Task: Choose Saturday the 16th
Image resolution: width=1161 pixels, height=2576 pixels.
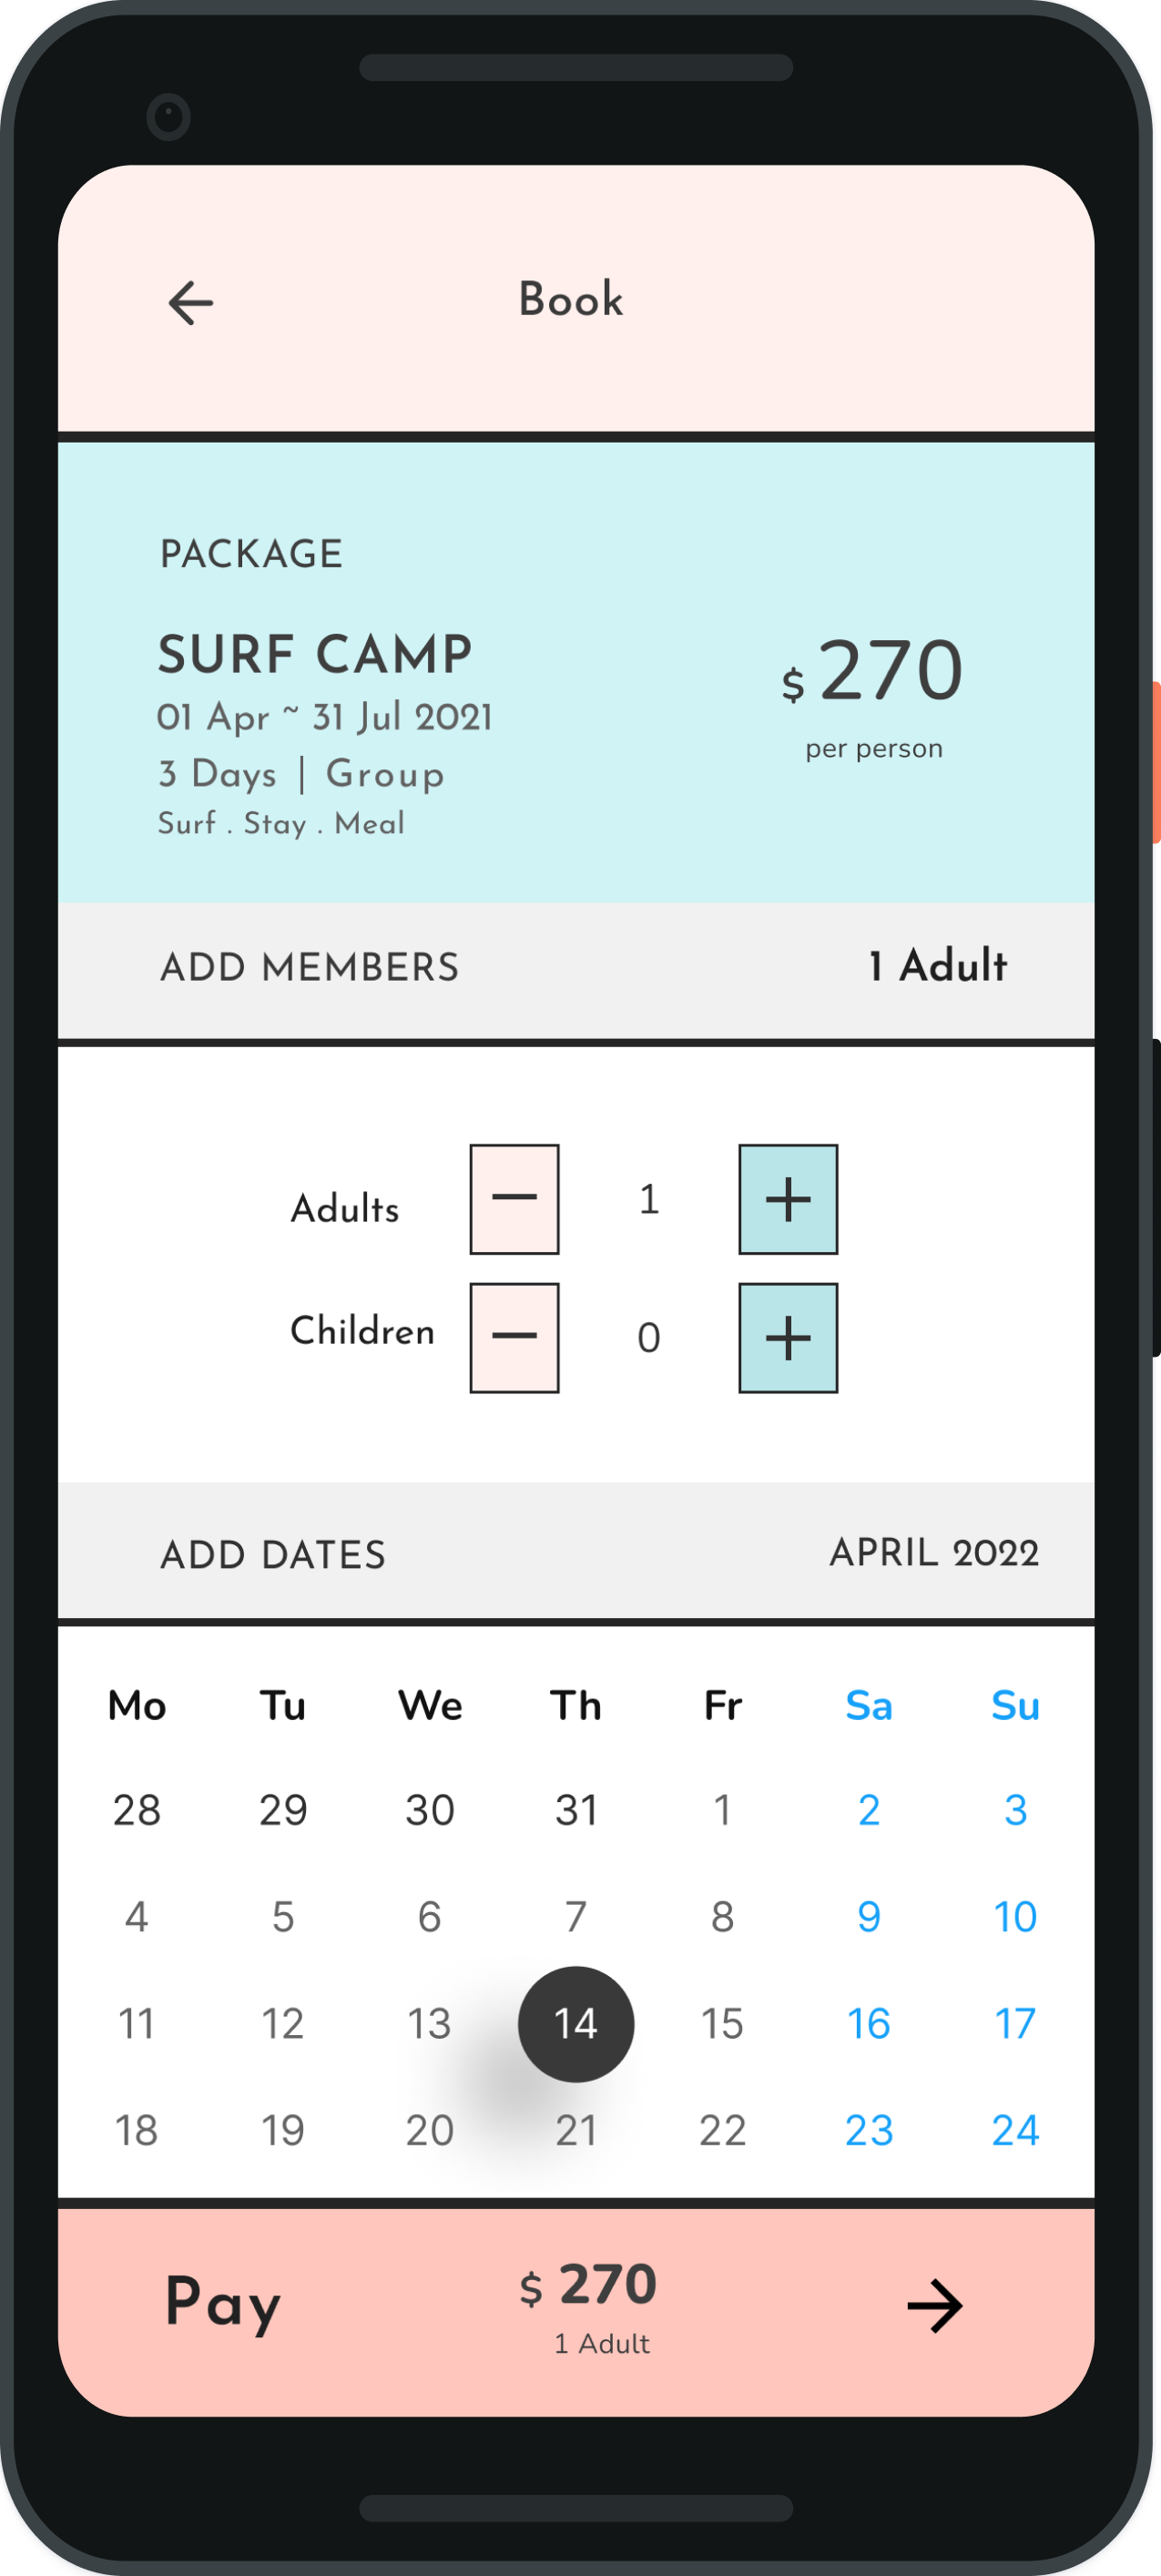Action: pos(868,2023)
